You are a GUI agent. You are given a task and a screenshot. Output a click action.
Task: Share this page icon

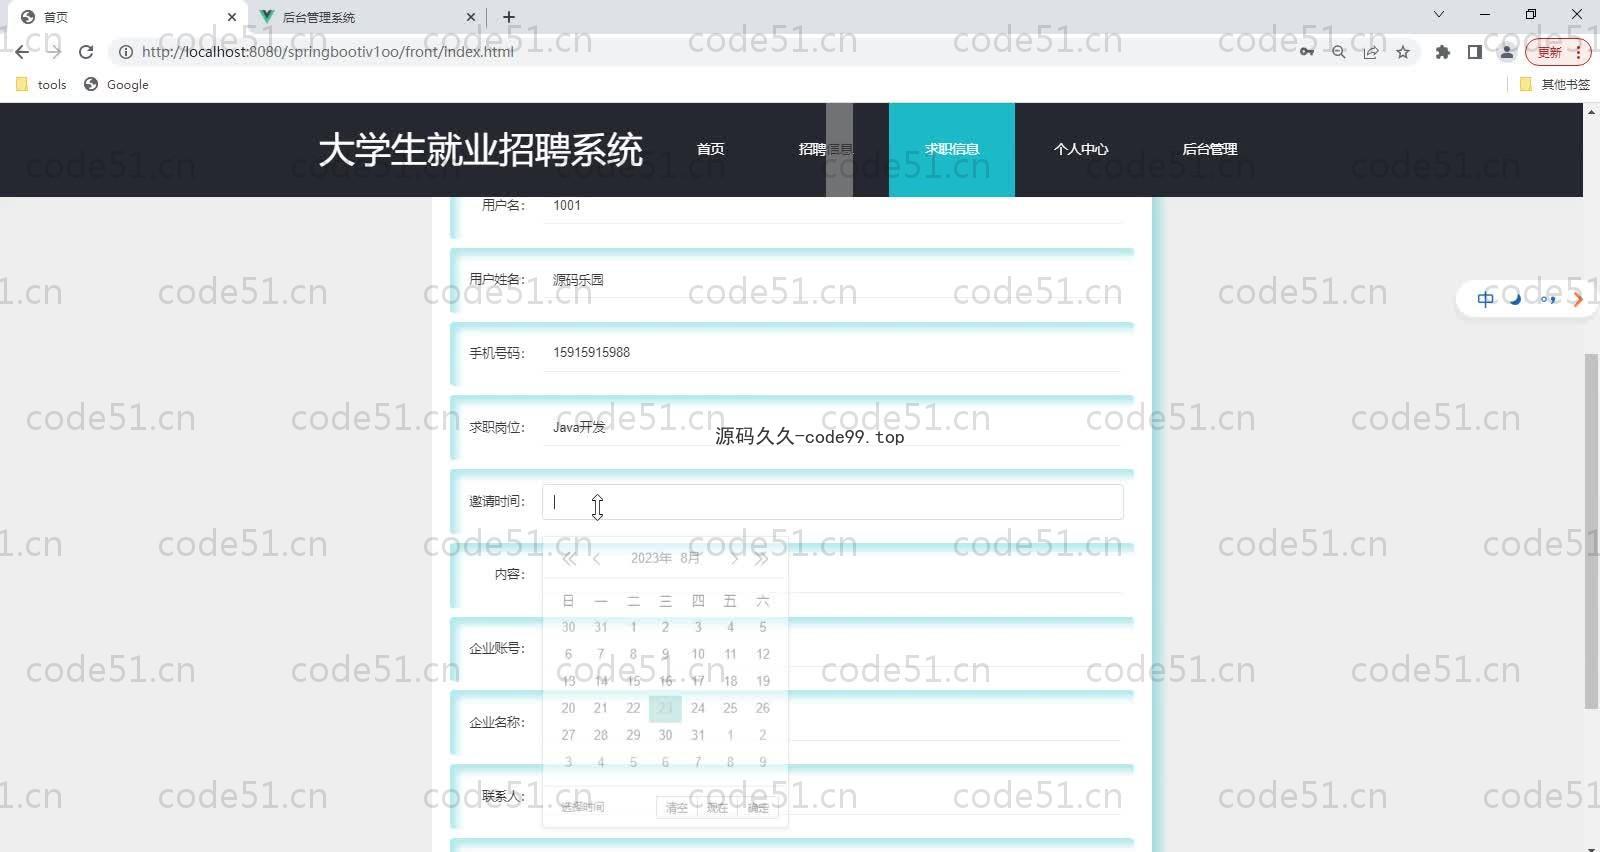point(1371,52)
